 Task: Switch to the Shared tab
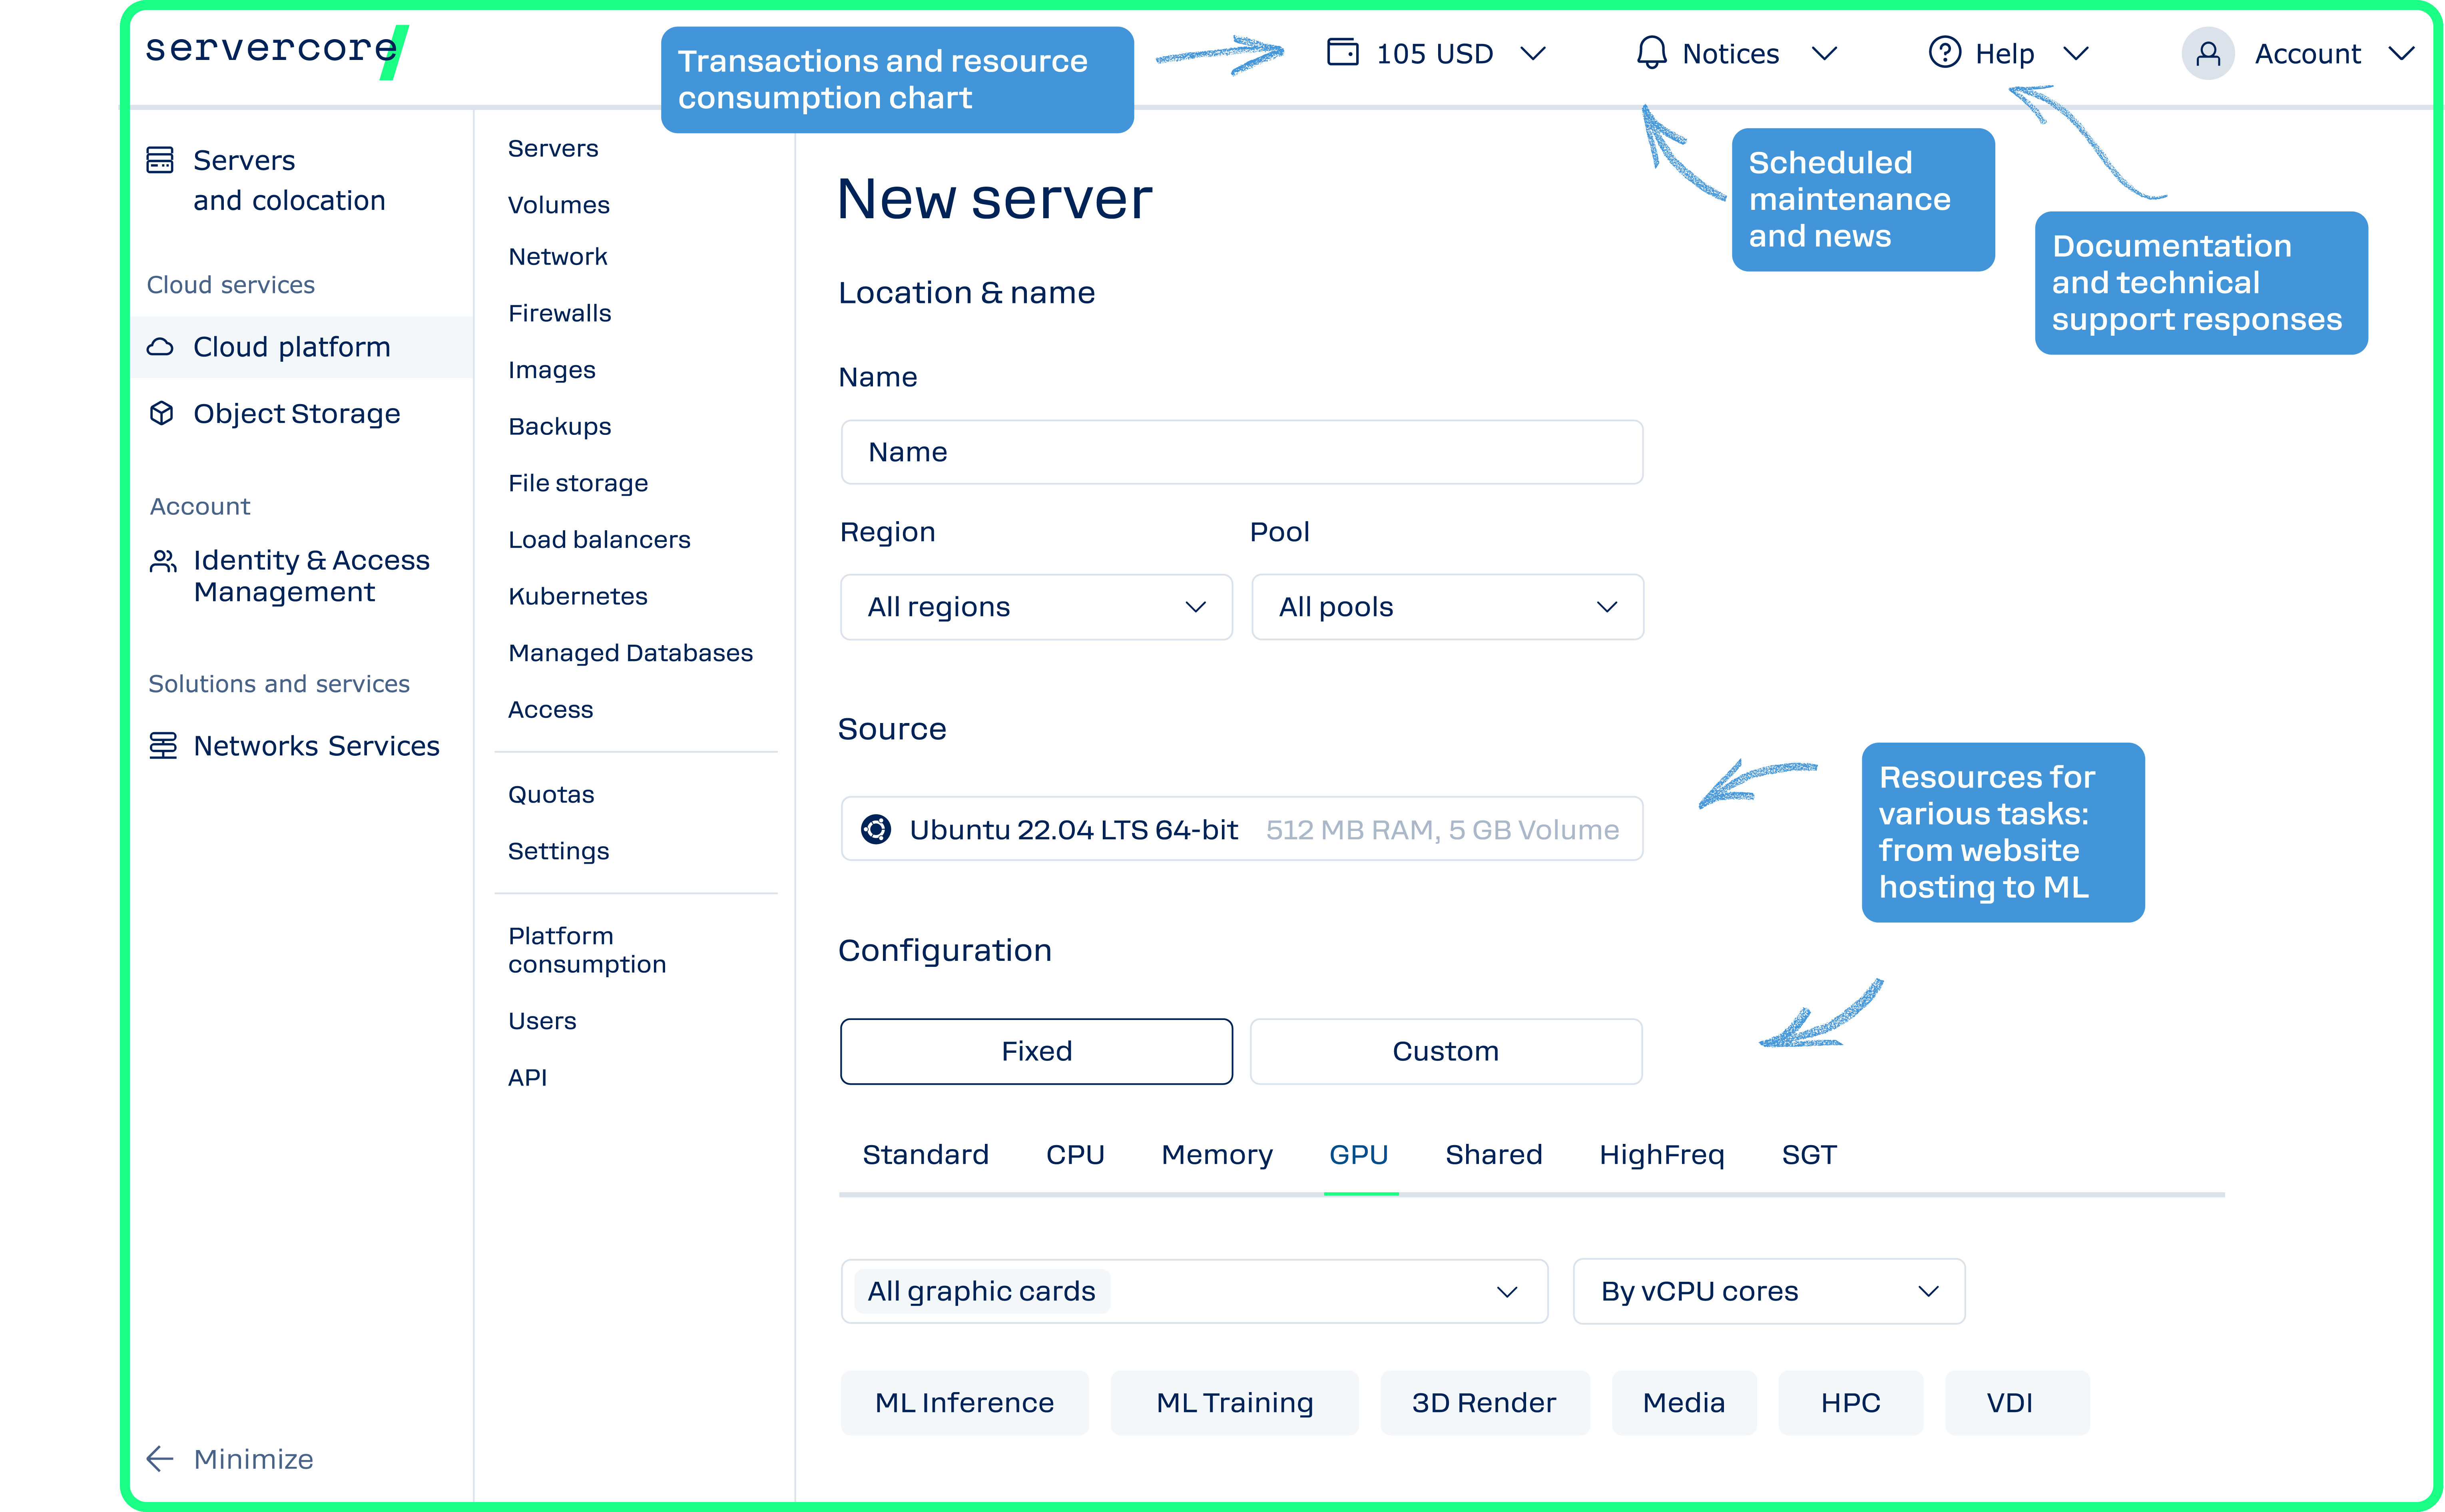(1494, 1155)
